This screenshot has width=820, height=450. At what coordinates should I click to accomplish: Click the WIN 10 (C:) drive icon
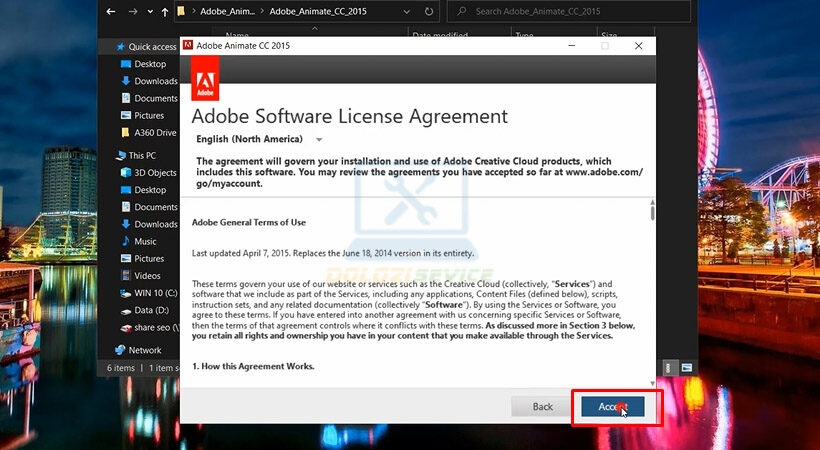(x=126, y=293)
